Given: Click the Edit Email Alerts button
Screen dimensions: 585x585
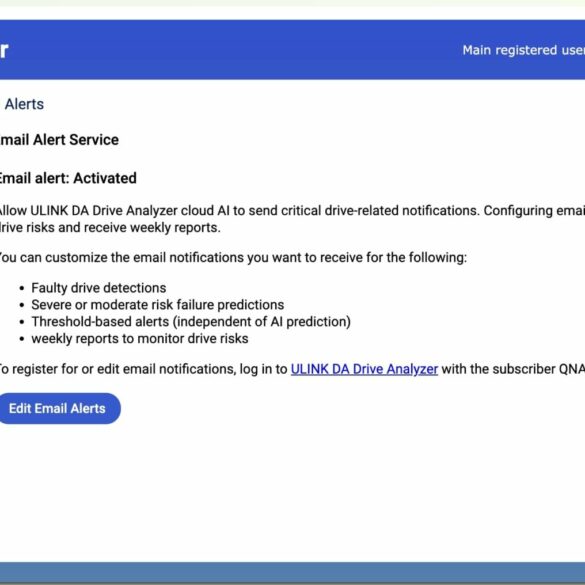Looking at the screenshot, I should [x=59, y=408].
